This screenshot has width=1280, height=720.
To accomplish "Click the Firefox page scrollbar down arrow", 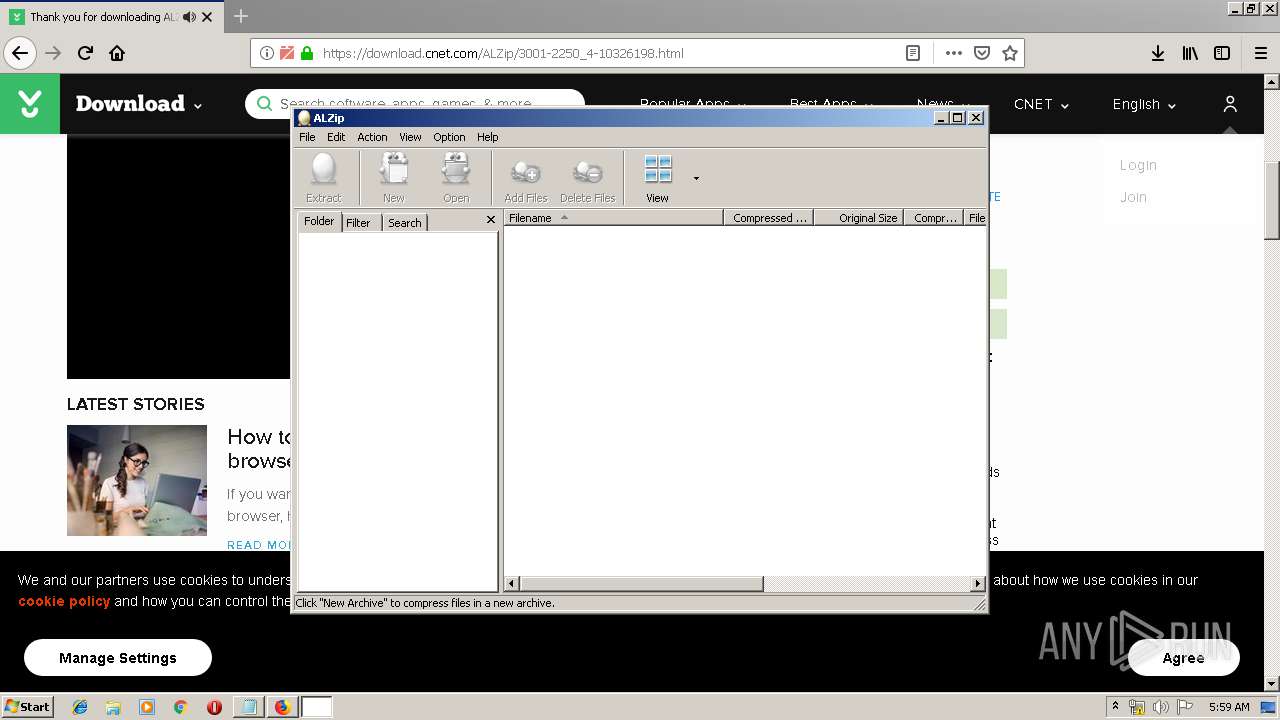I will (x=1272, y=684).
